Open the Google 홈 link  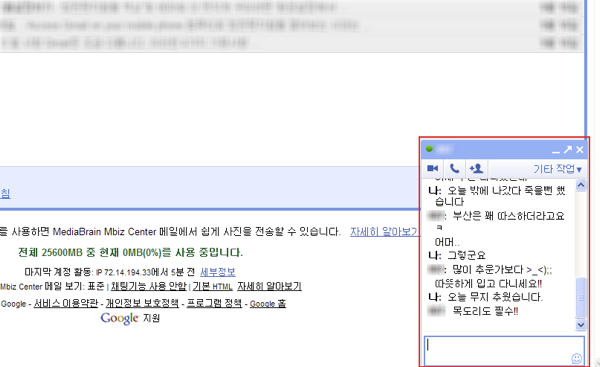(268, 304)
